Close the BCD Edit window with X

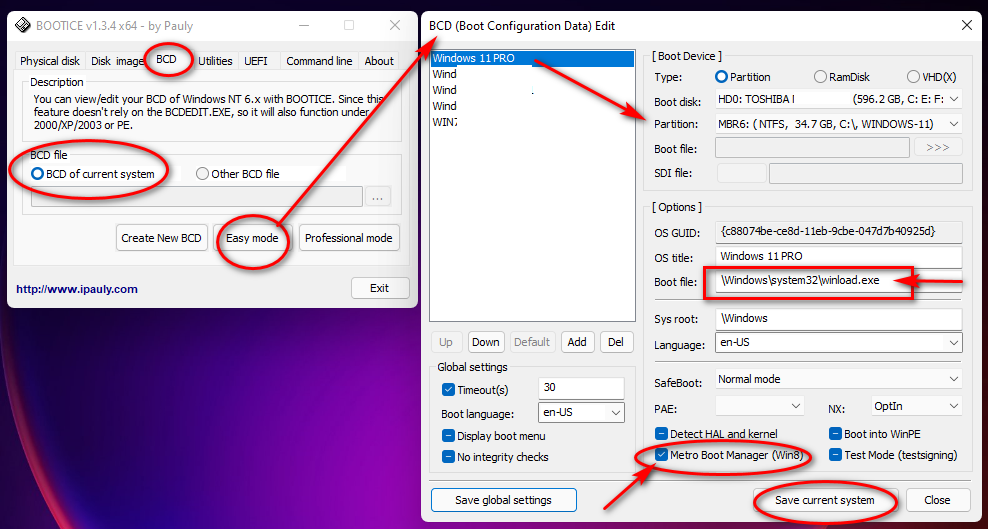click(967, 26)
